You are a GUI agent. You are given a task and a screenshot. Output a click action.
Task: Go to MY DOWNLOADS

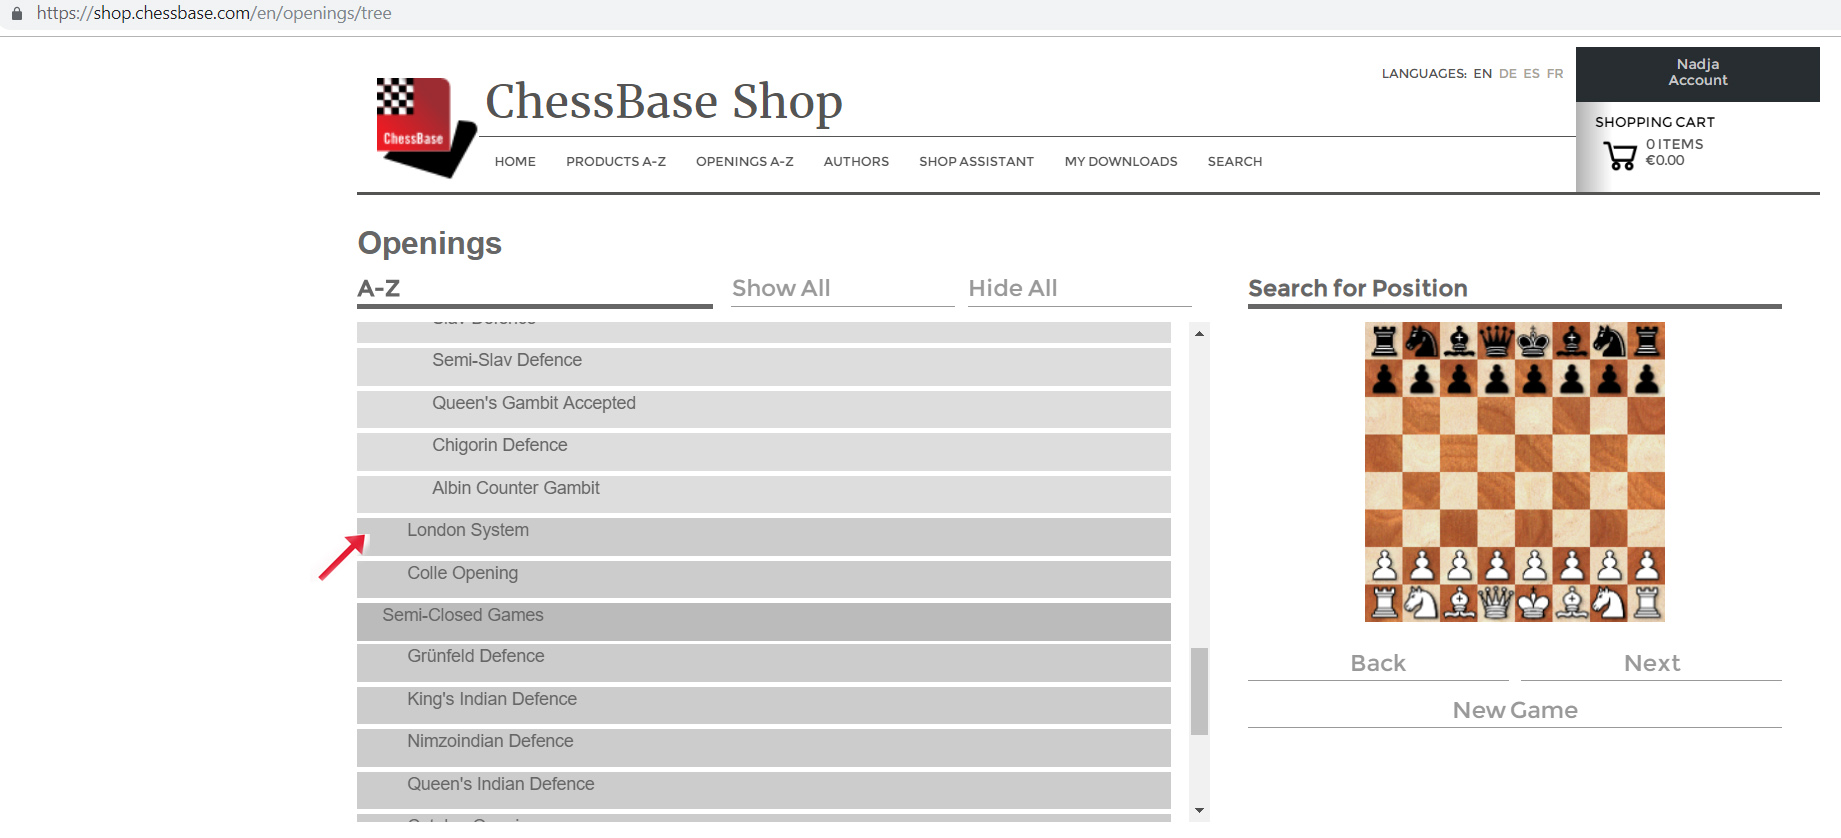click(x=1121, y=161)
